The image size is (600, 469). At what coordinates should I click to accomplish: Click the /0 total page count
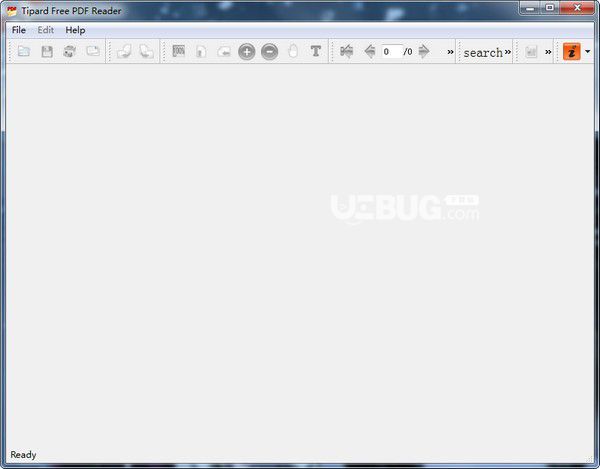408,51
